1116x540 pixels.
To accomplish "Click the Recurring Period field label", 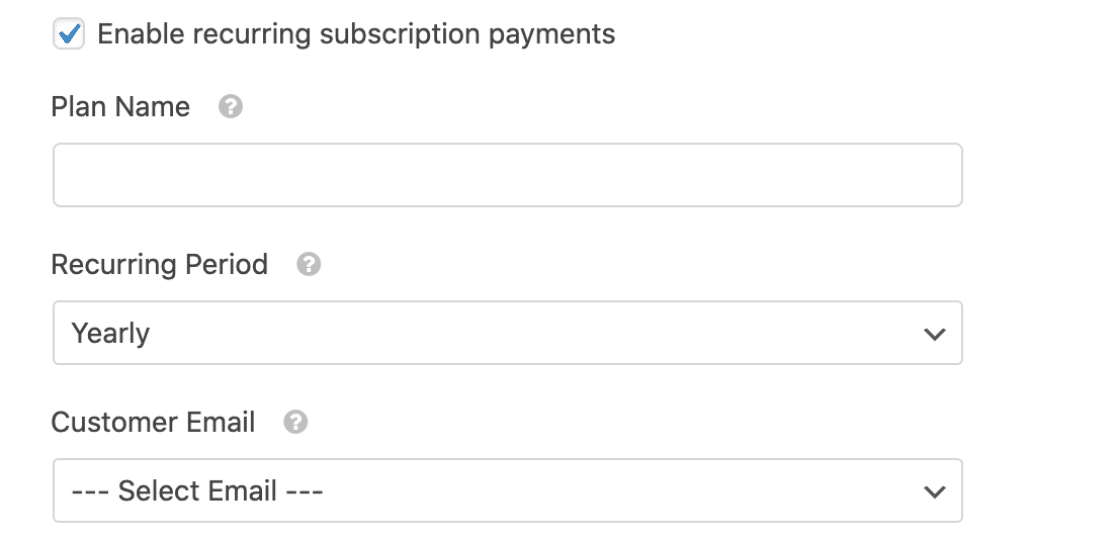I will (159, 264).
